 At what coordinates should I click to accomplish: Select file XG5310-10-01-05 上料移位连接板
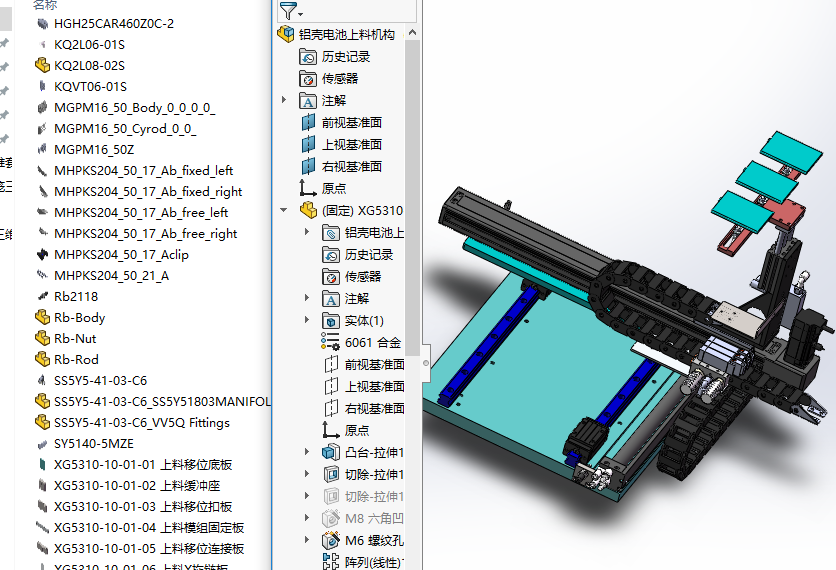tap(149, 548)
